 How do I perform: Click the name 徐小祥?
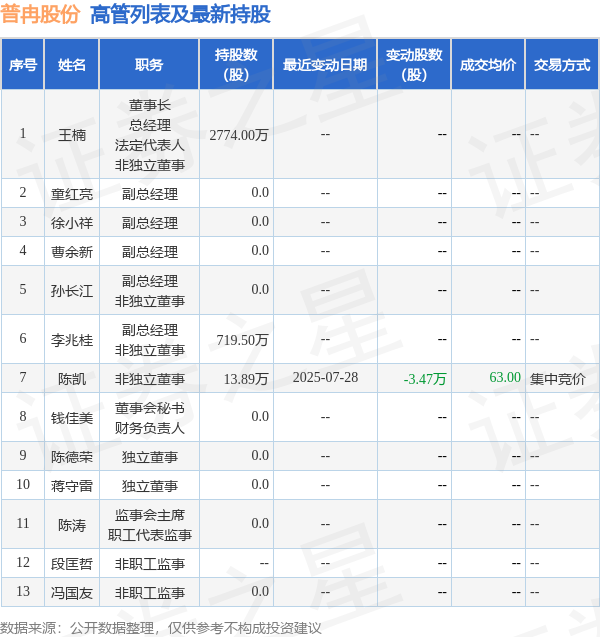coord(72,223)
